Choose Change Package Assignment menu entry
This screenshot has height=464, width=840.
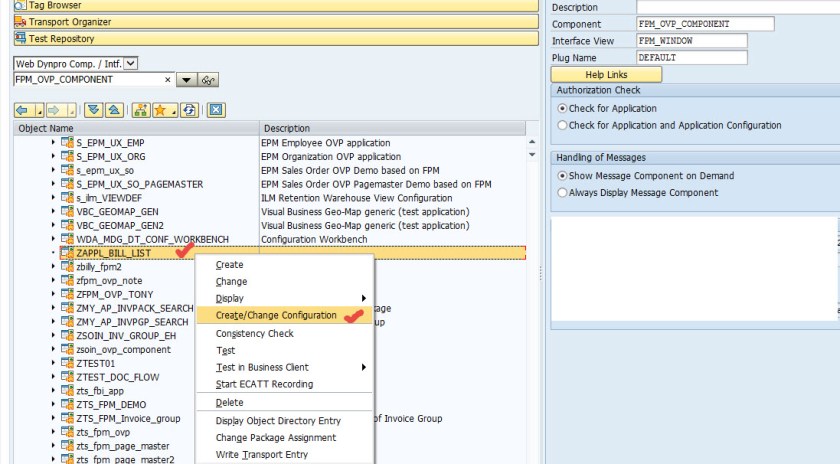pos(284,438)
